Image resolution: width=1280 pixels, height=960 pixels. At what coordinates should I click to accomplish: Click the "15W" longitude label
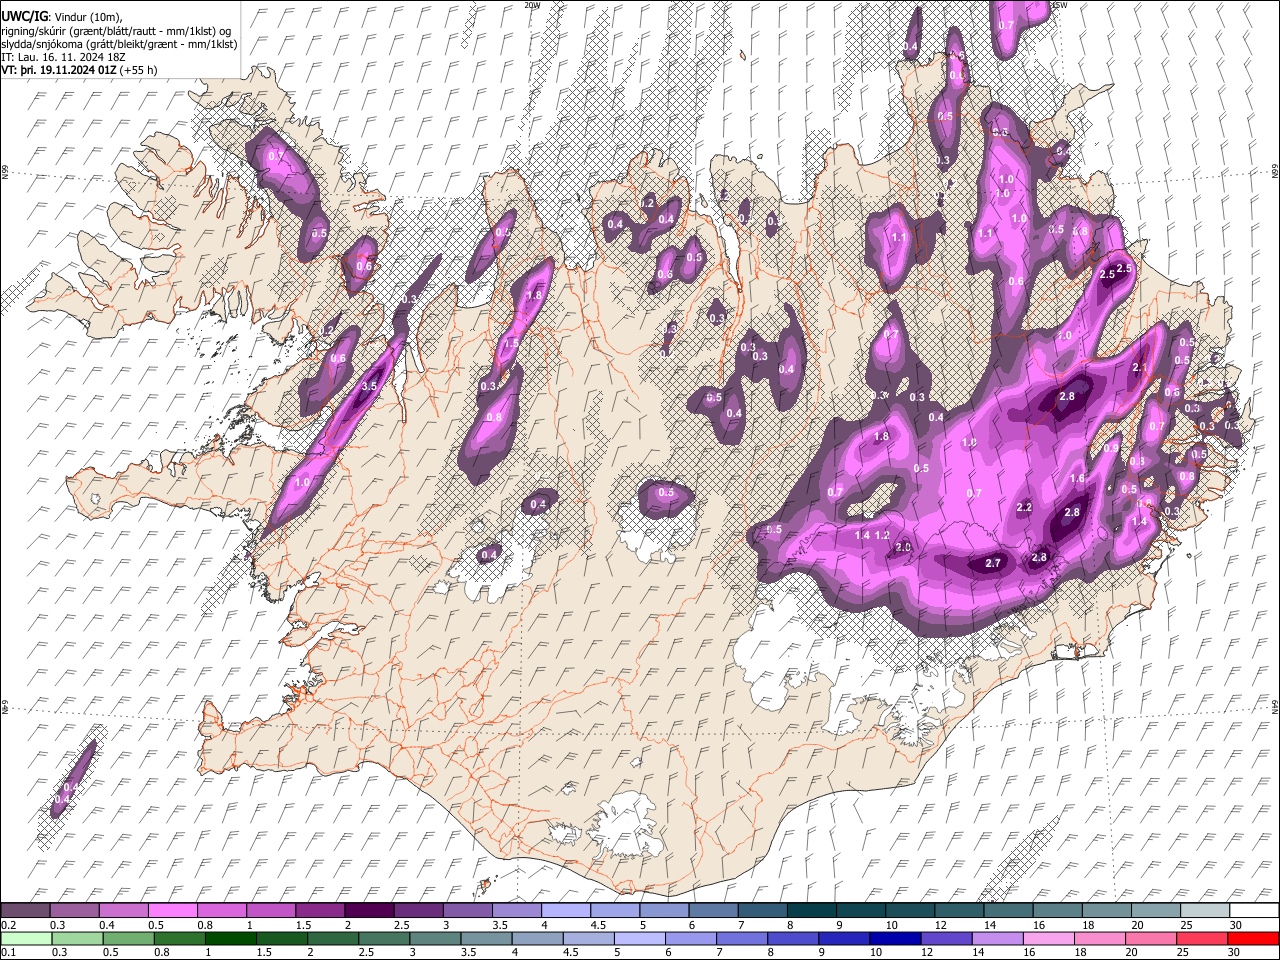tap(1060, 5)
